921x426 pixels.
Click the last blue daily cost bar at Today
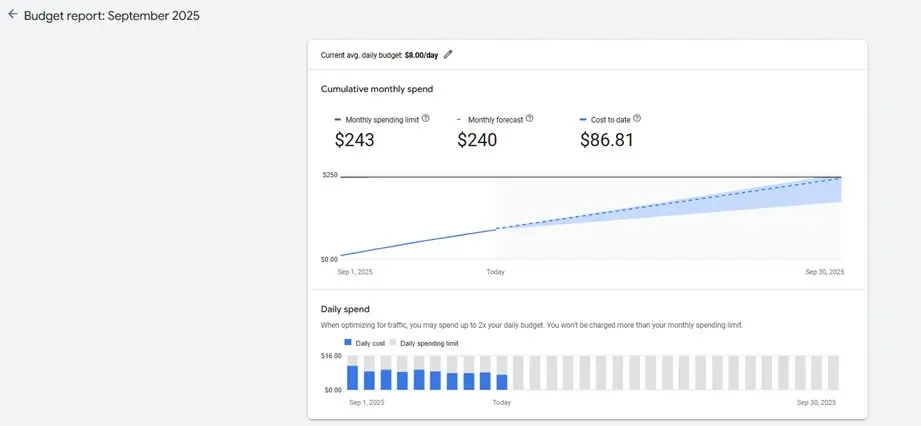point(502,381)
